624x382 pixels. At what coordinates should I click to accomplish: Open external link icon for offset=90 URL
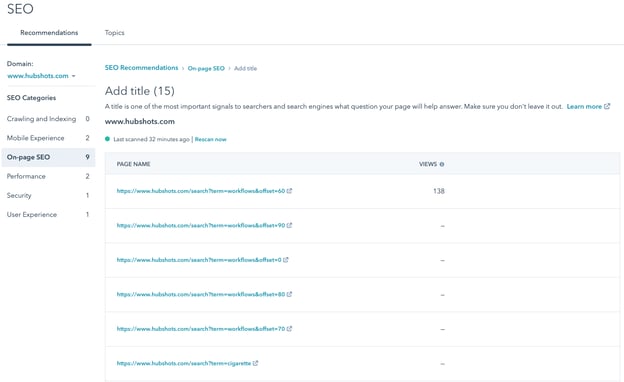[x=289, y=225]
